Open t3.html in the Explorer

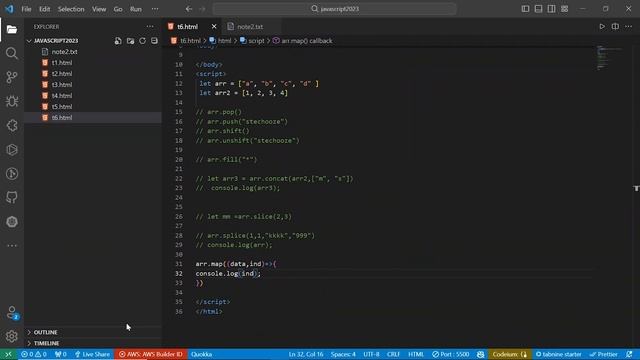coord(93,84)
